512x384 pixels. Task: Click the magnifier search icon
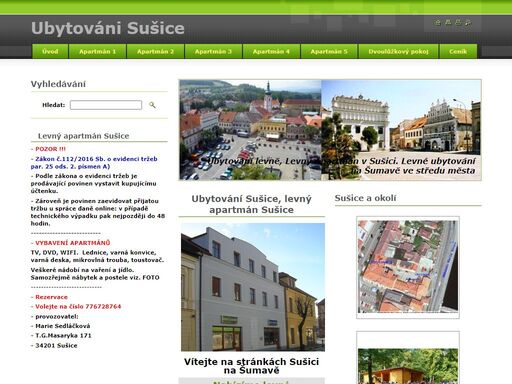(x=152, y=105)
